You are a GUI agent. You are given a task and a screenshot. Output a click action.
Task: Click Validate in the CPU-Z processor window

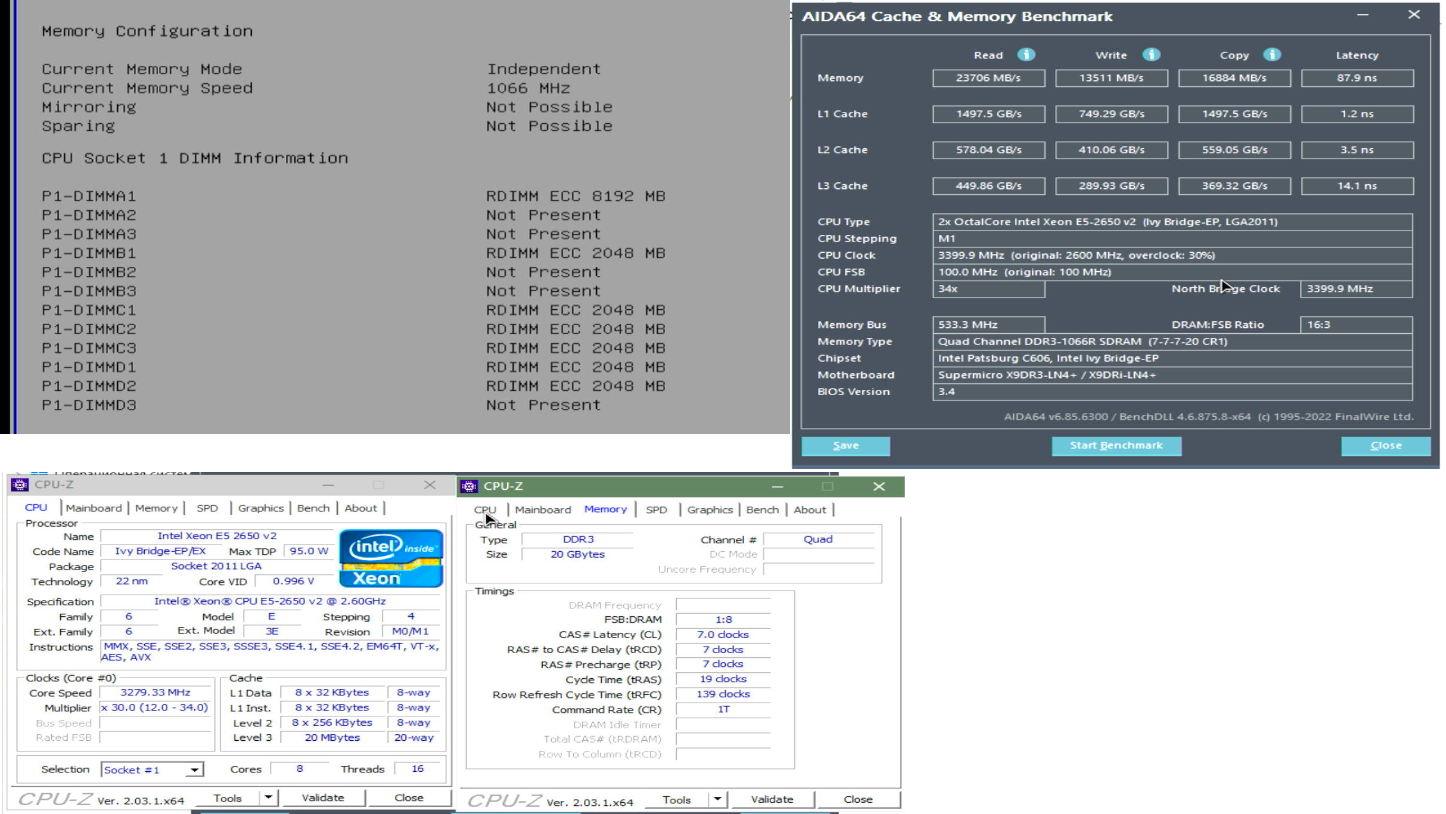click(x=322, y=798)
